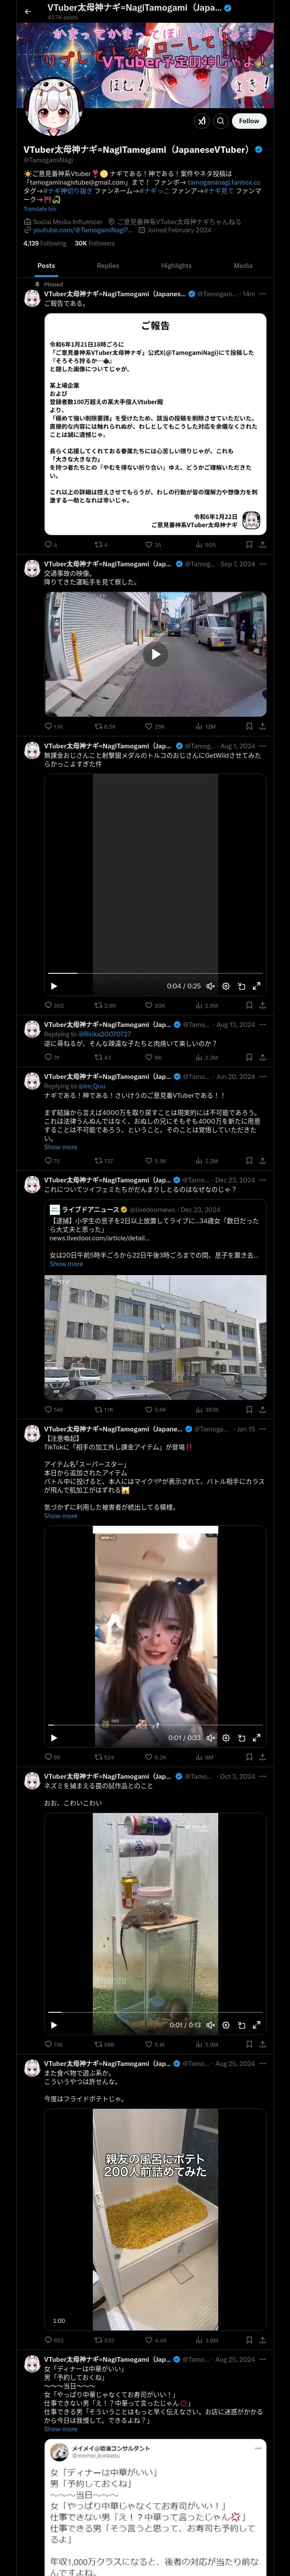Expand Show more on Jun 20, 2024 post
This screenshot has width=290, height=2576.
tap(60, 1147)
